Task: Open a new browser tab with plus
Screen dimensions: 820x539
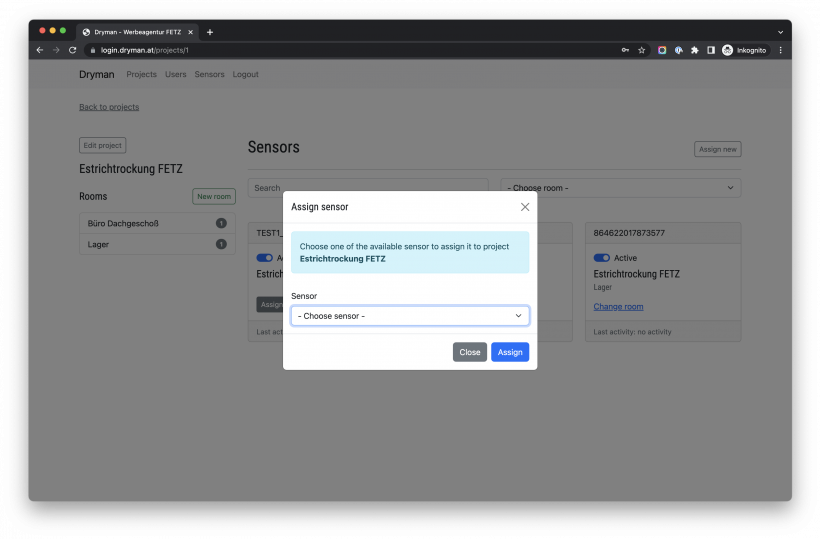Action: click(x=209, y=32)
